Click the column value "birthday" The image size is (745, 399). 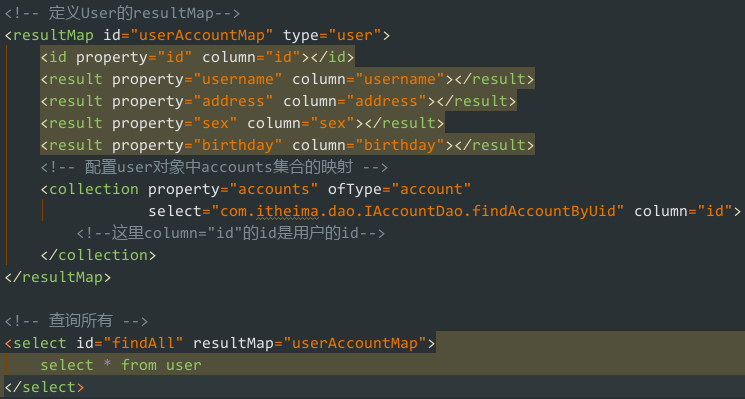400,145
